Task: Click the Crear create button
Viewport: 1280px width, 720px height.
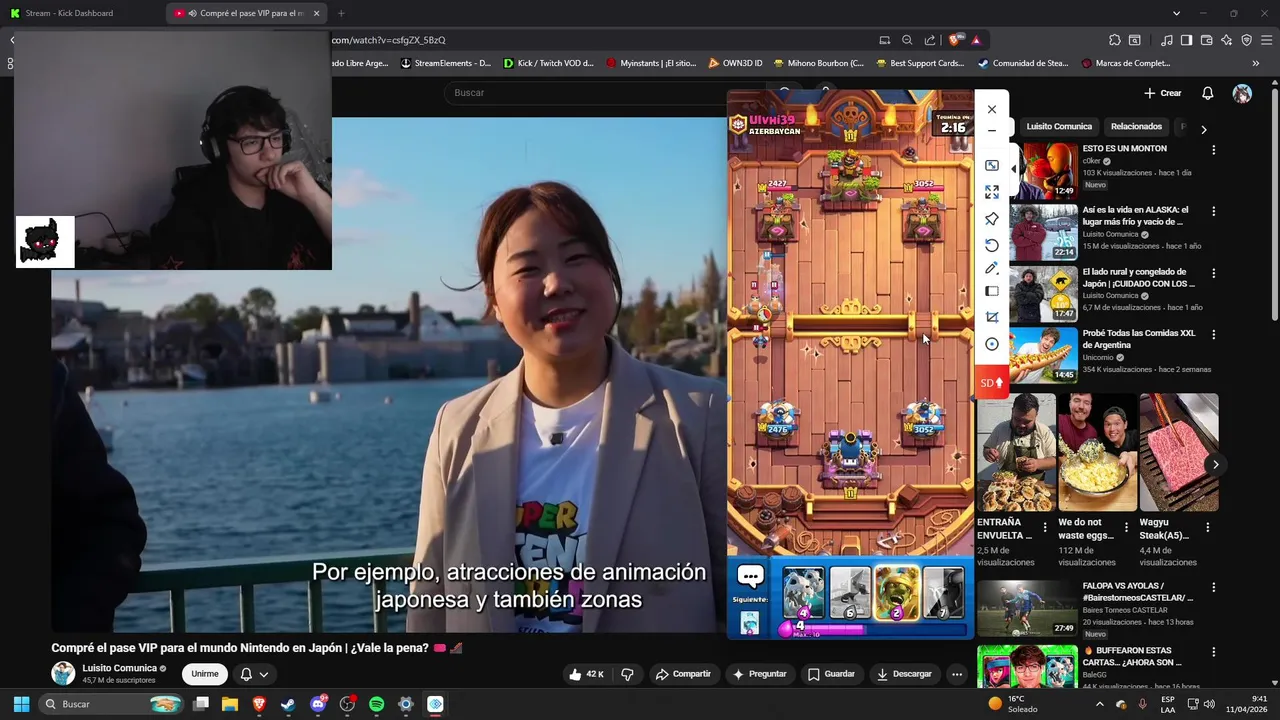Action: coord(1163,93)
